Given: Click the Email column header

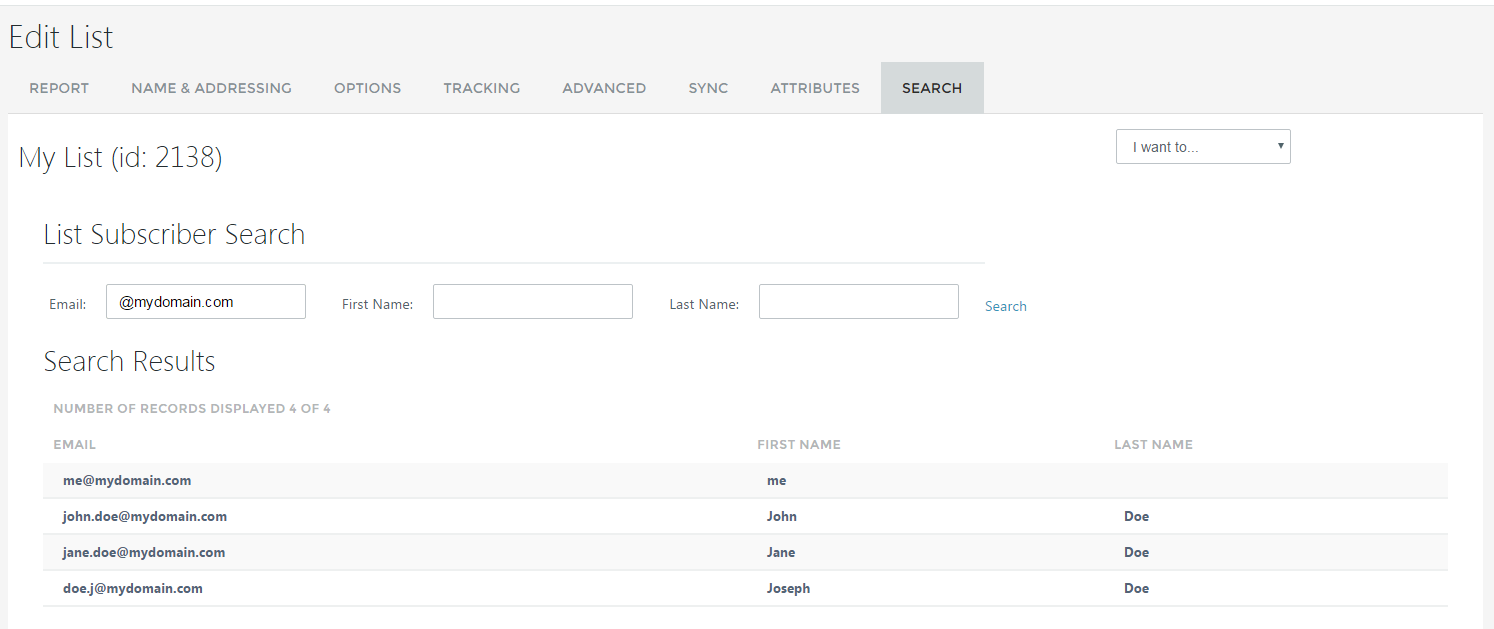Looking at the screenshot, I should coord(75,445).
